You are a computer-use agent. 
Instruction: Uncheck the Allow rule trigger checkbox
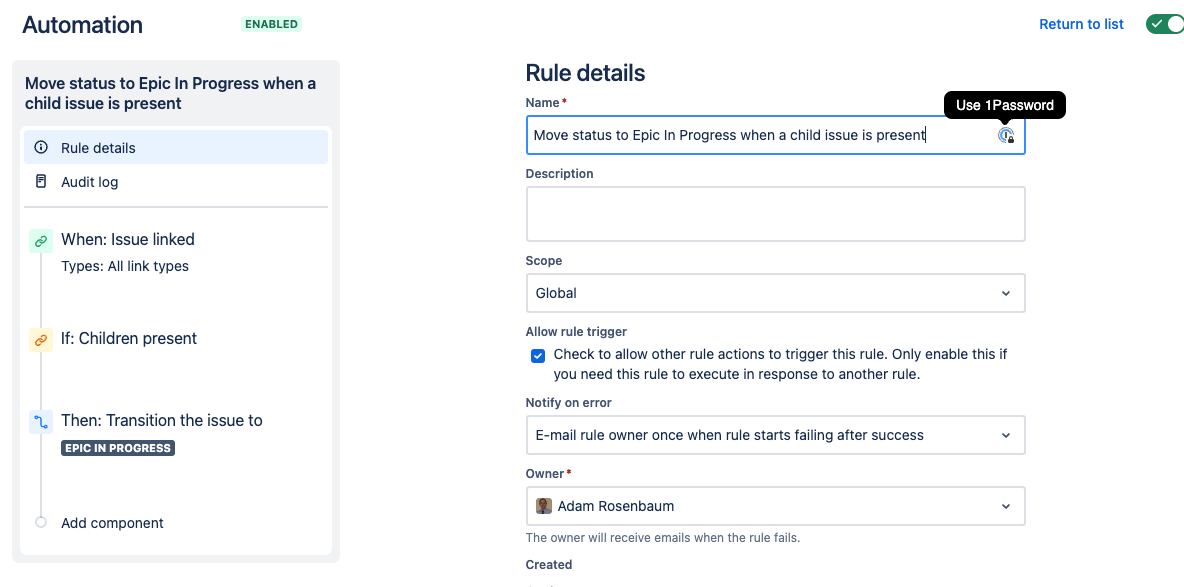pyautogui.click(x=538, y=356)
